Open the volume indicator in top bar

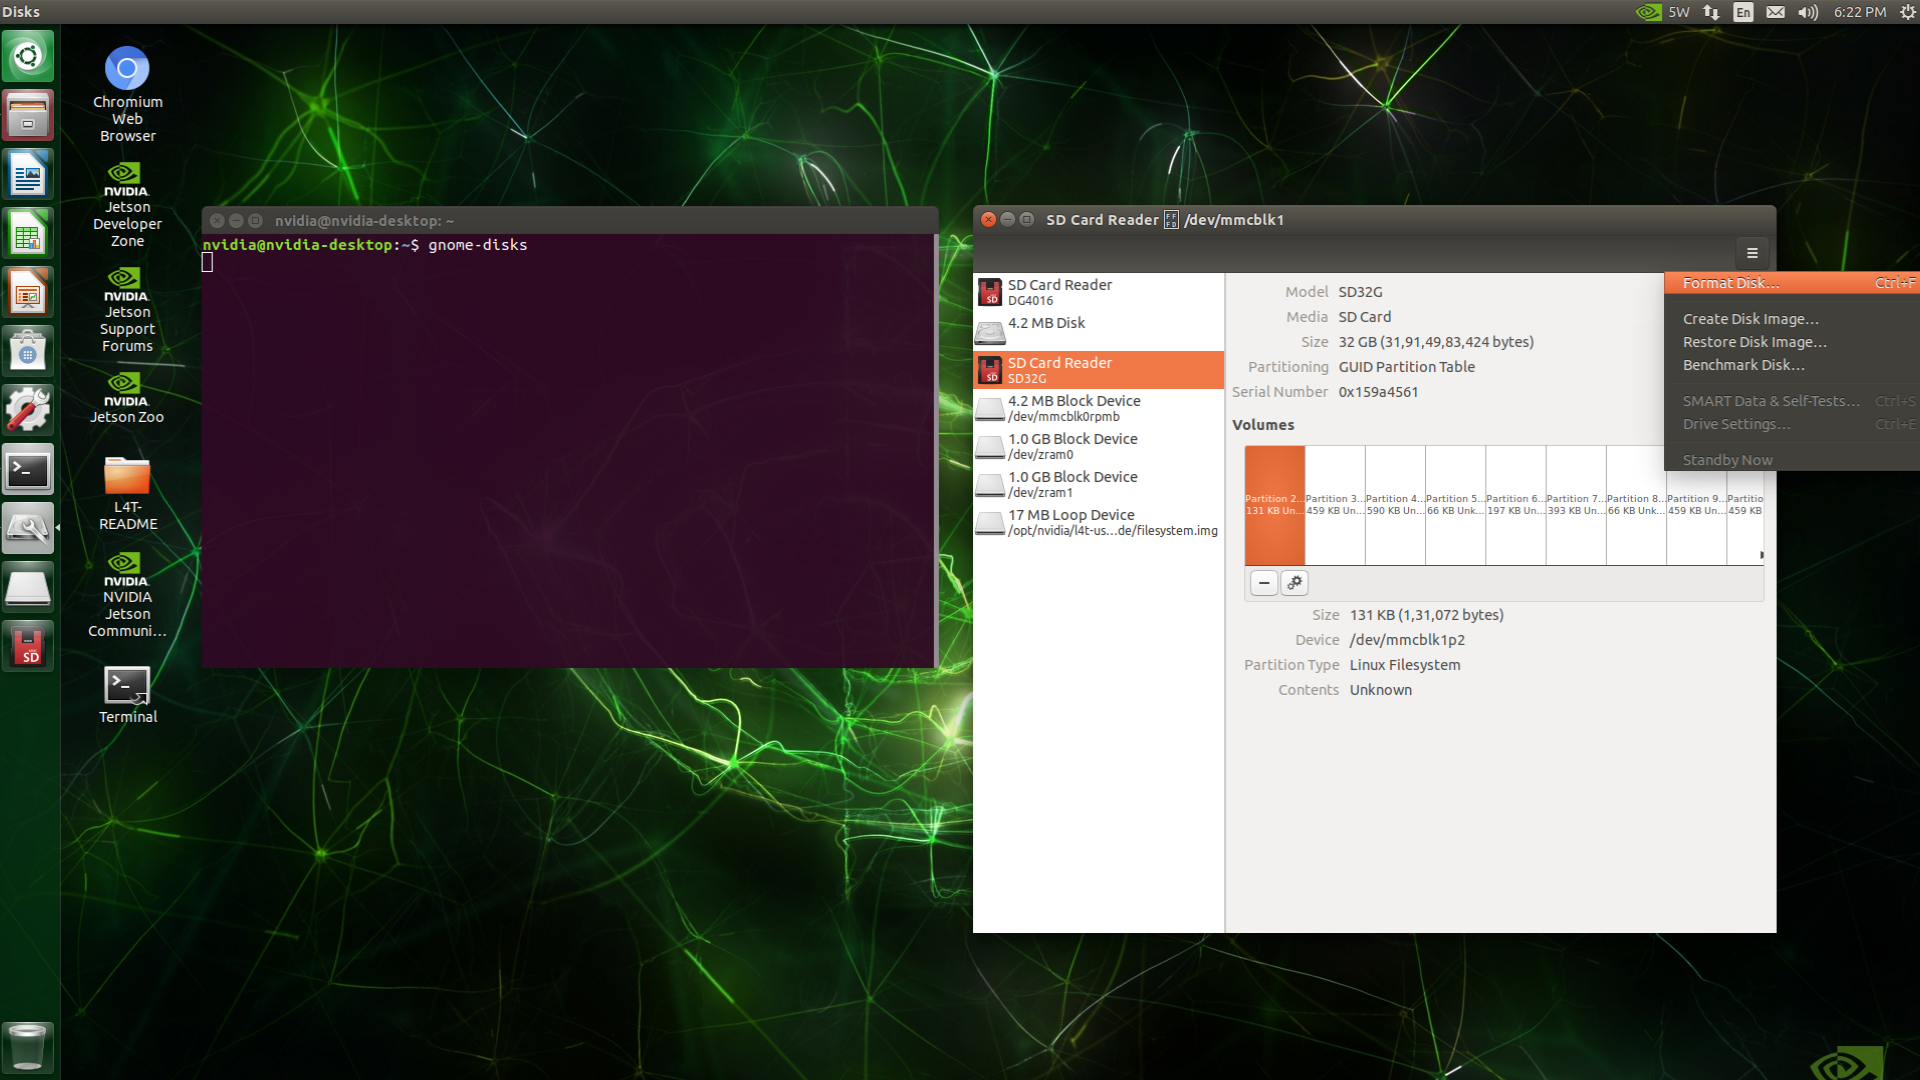point(1807,12)
